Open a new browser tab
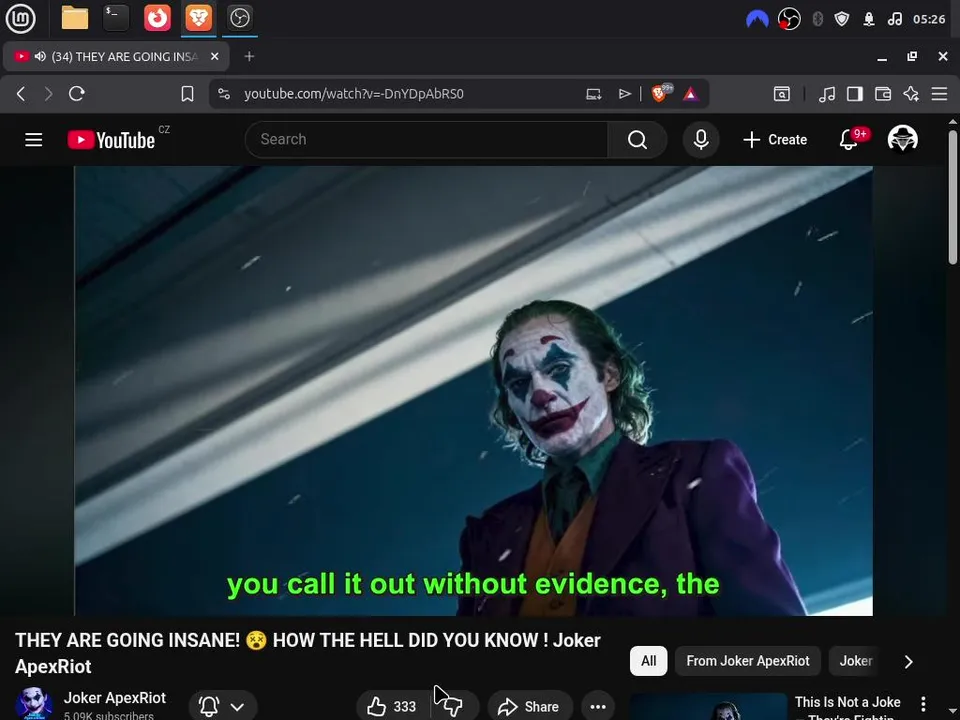 (249, 56)
